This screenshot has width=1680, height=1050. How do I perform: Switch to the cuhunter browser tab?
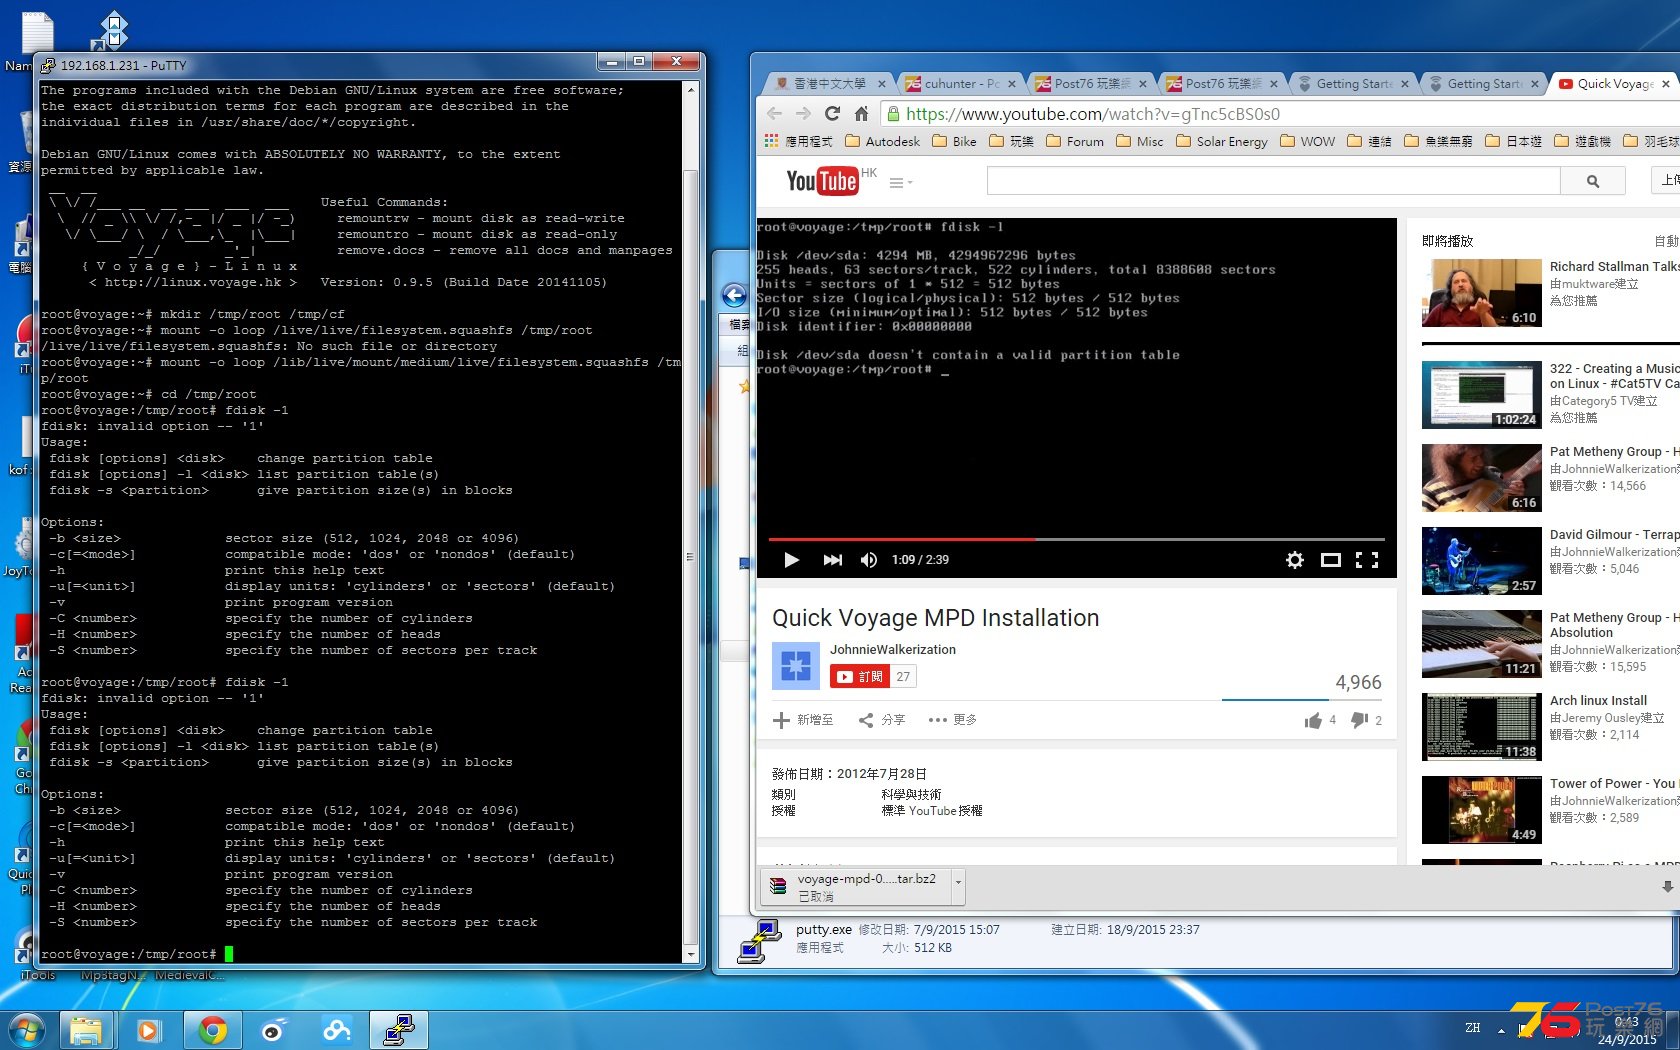(961, 84)
